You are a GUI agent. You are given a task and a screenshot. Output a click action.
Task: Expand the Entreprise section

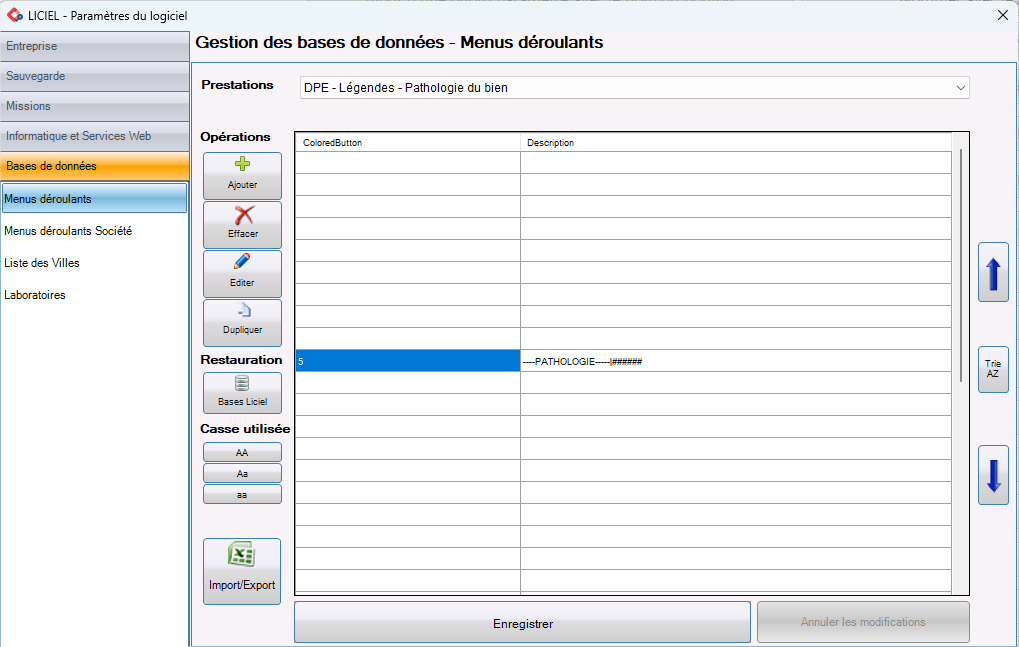(x=94, y=46)
